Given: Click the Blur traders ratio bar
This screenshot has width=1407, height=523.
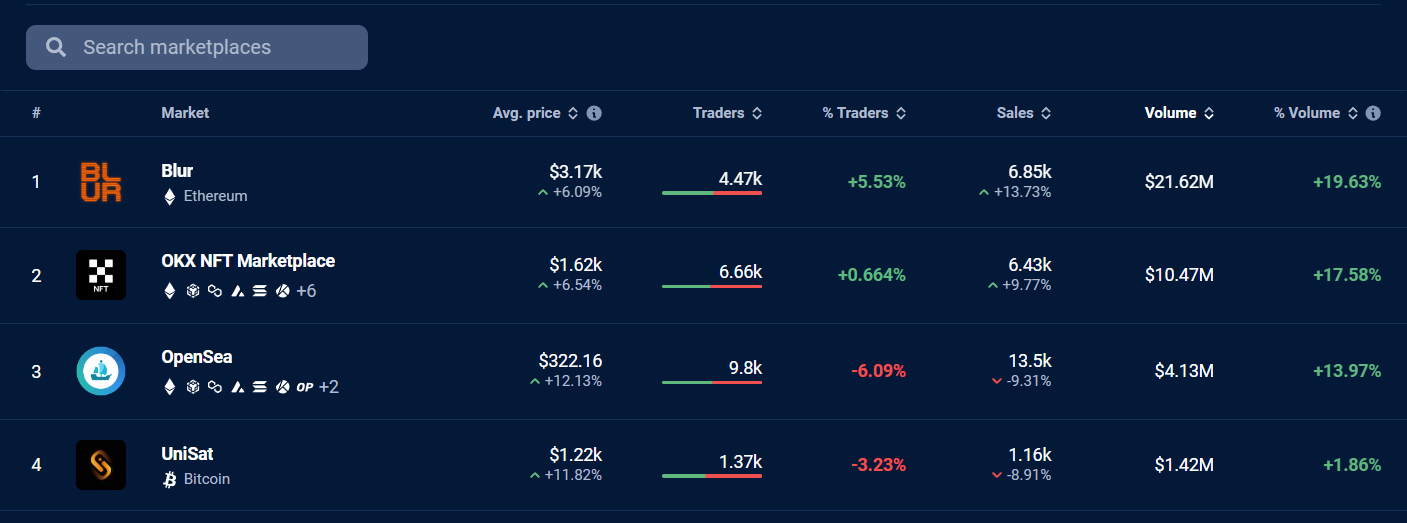Looking at the screenshot, I should coord(712,192).
